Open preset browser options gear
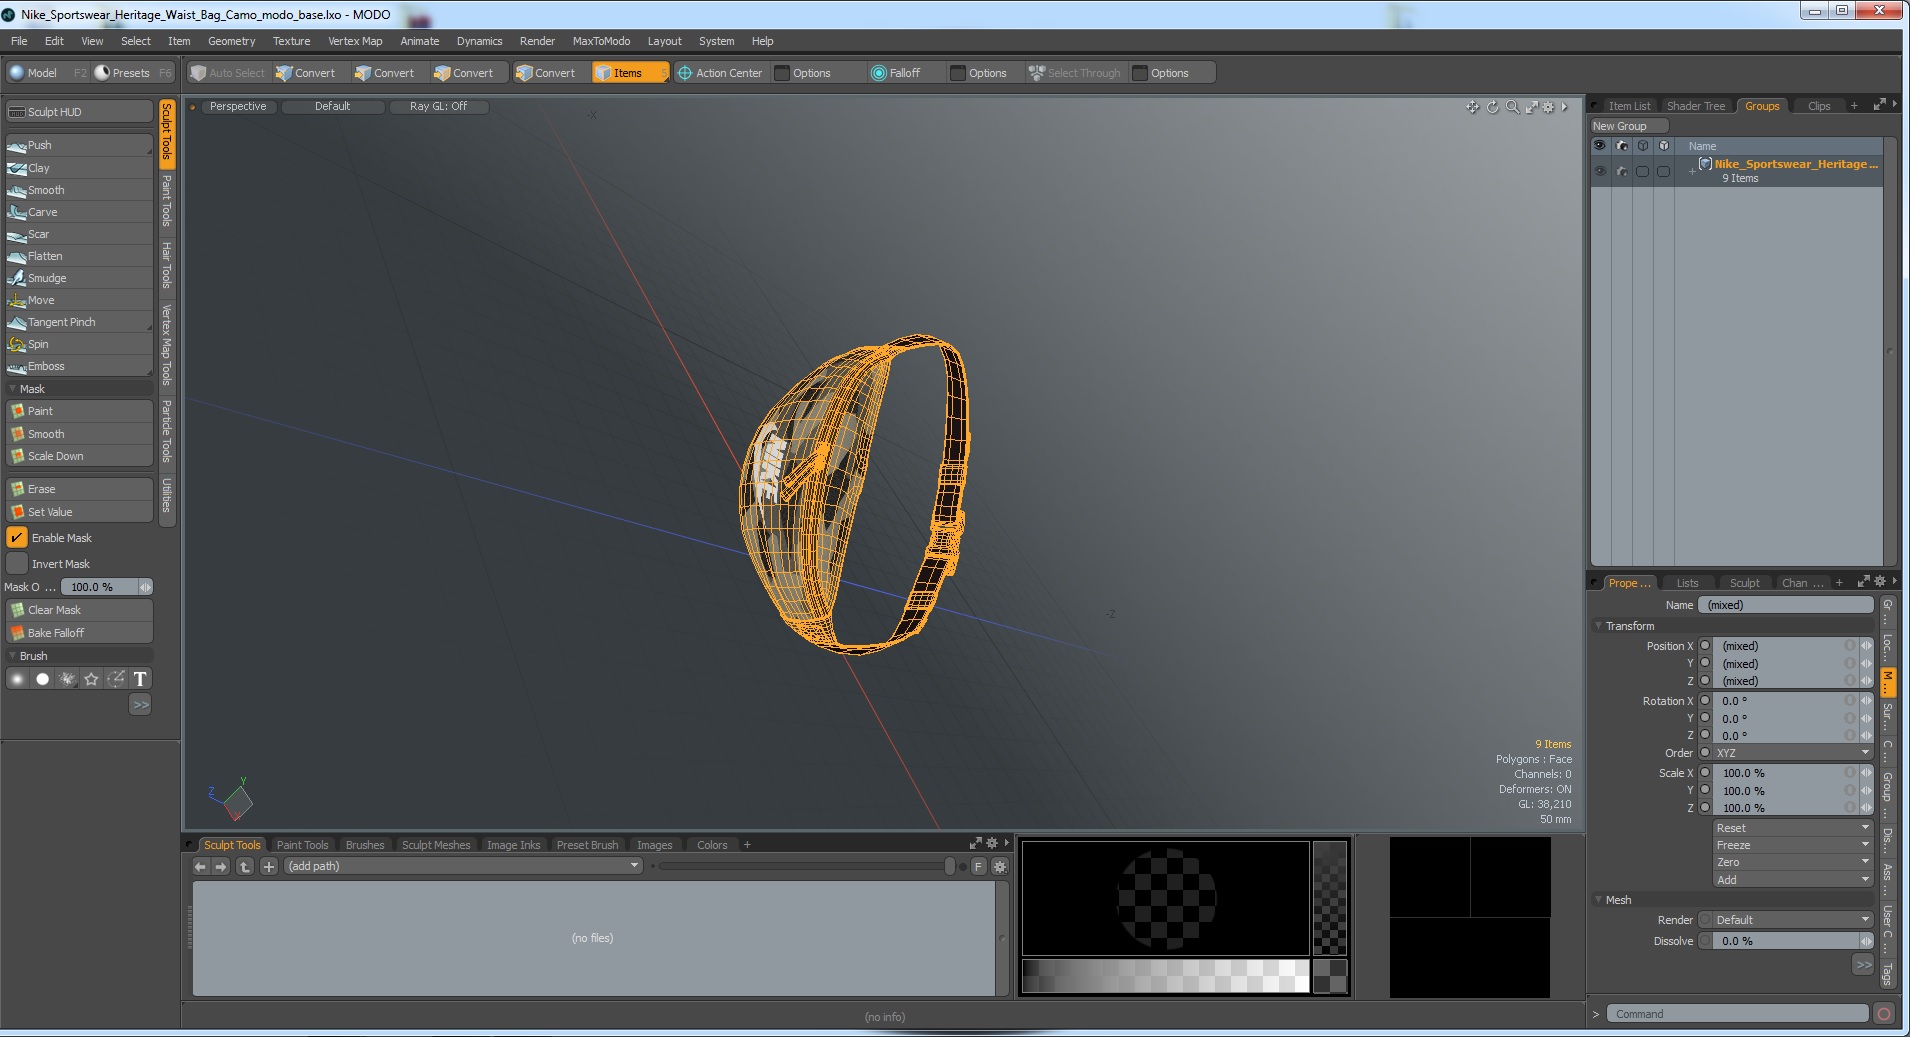The image size is (1920, 1040). [999, 868]
